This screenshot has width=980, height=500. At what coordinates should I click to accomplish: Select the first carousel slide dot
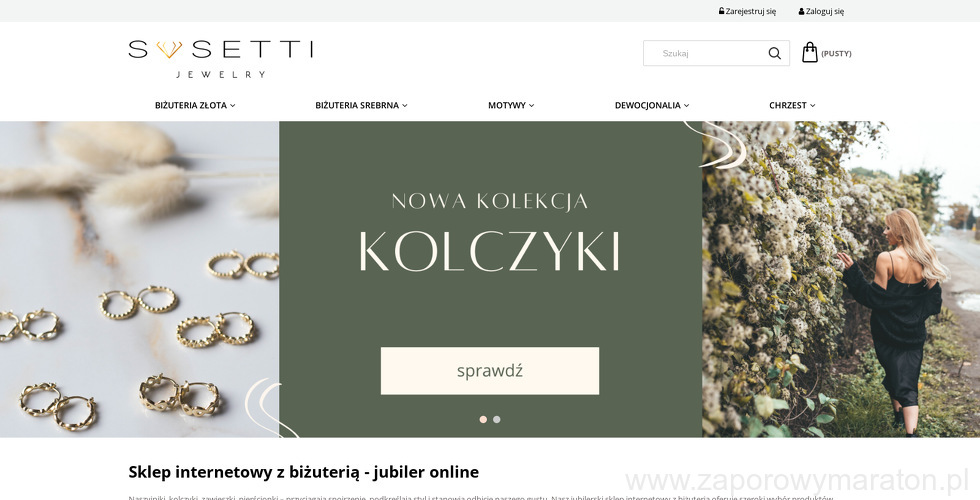(483, 419)
